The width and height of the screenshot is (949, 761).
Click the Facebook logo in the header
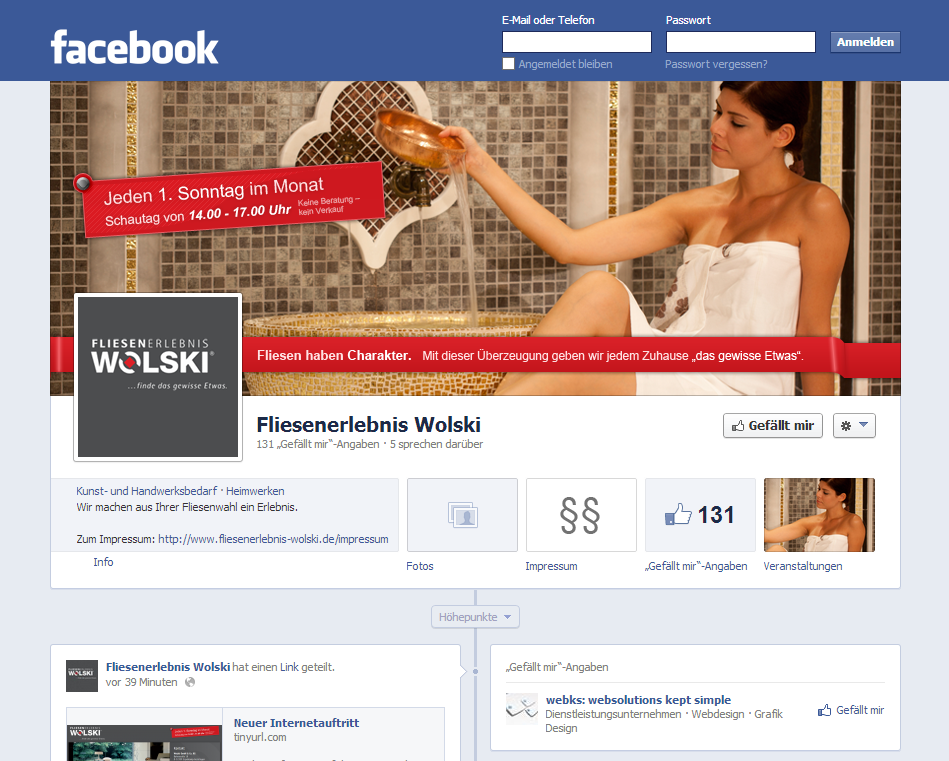click(134, 47)
